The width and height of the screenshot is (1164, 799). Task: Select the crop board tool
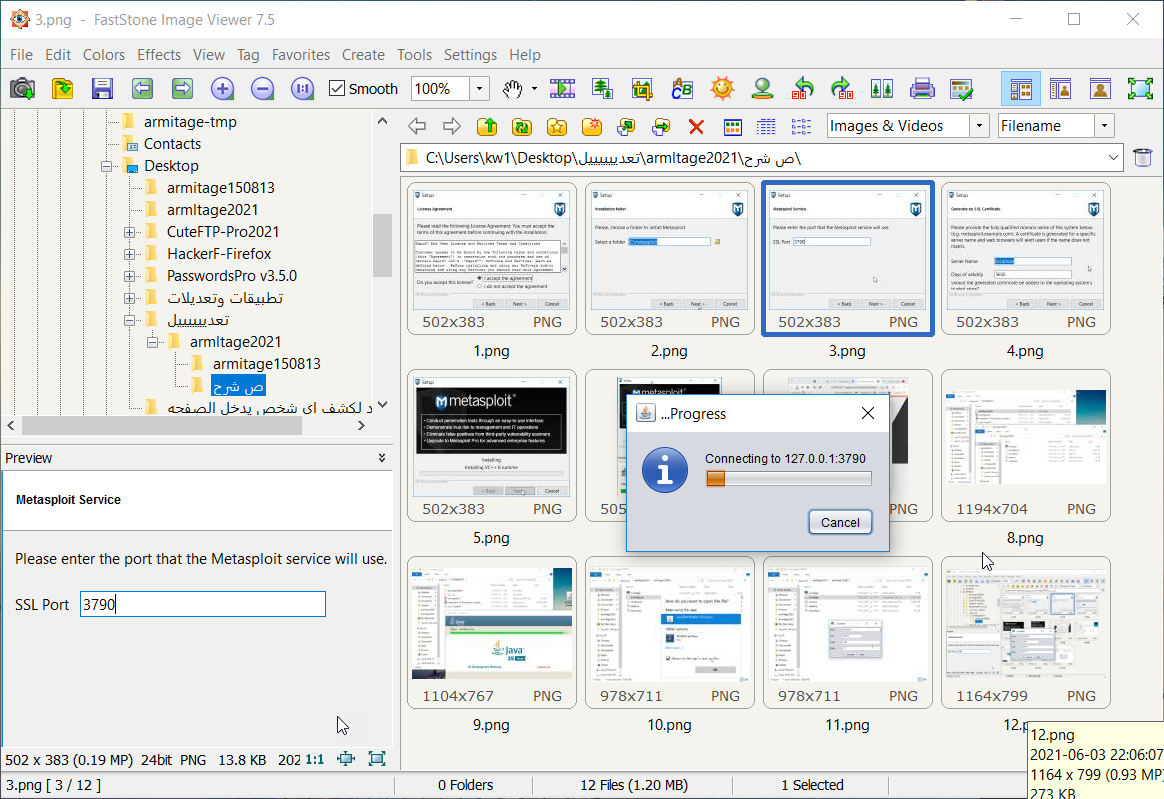click(x=641, y=88)
